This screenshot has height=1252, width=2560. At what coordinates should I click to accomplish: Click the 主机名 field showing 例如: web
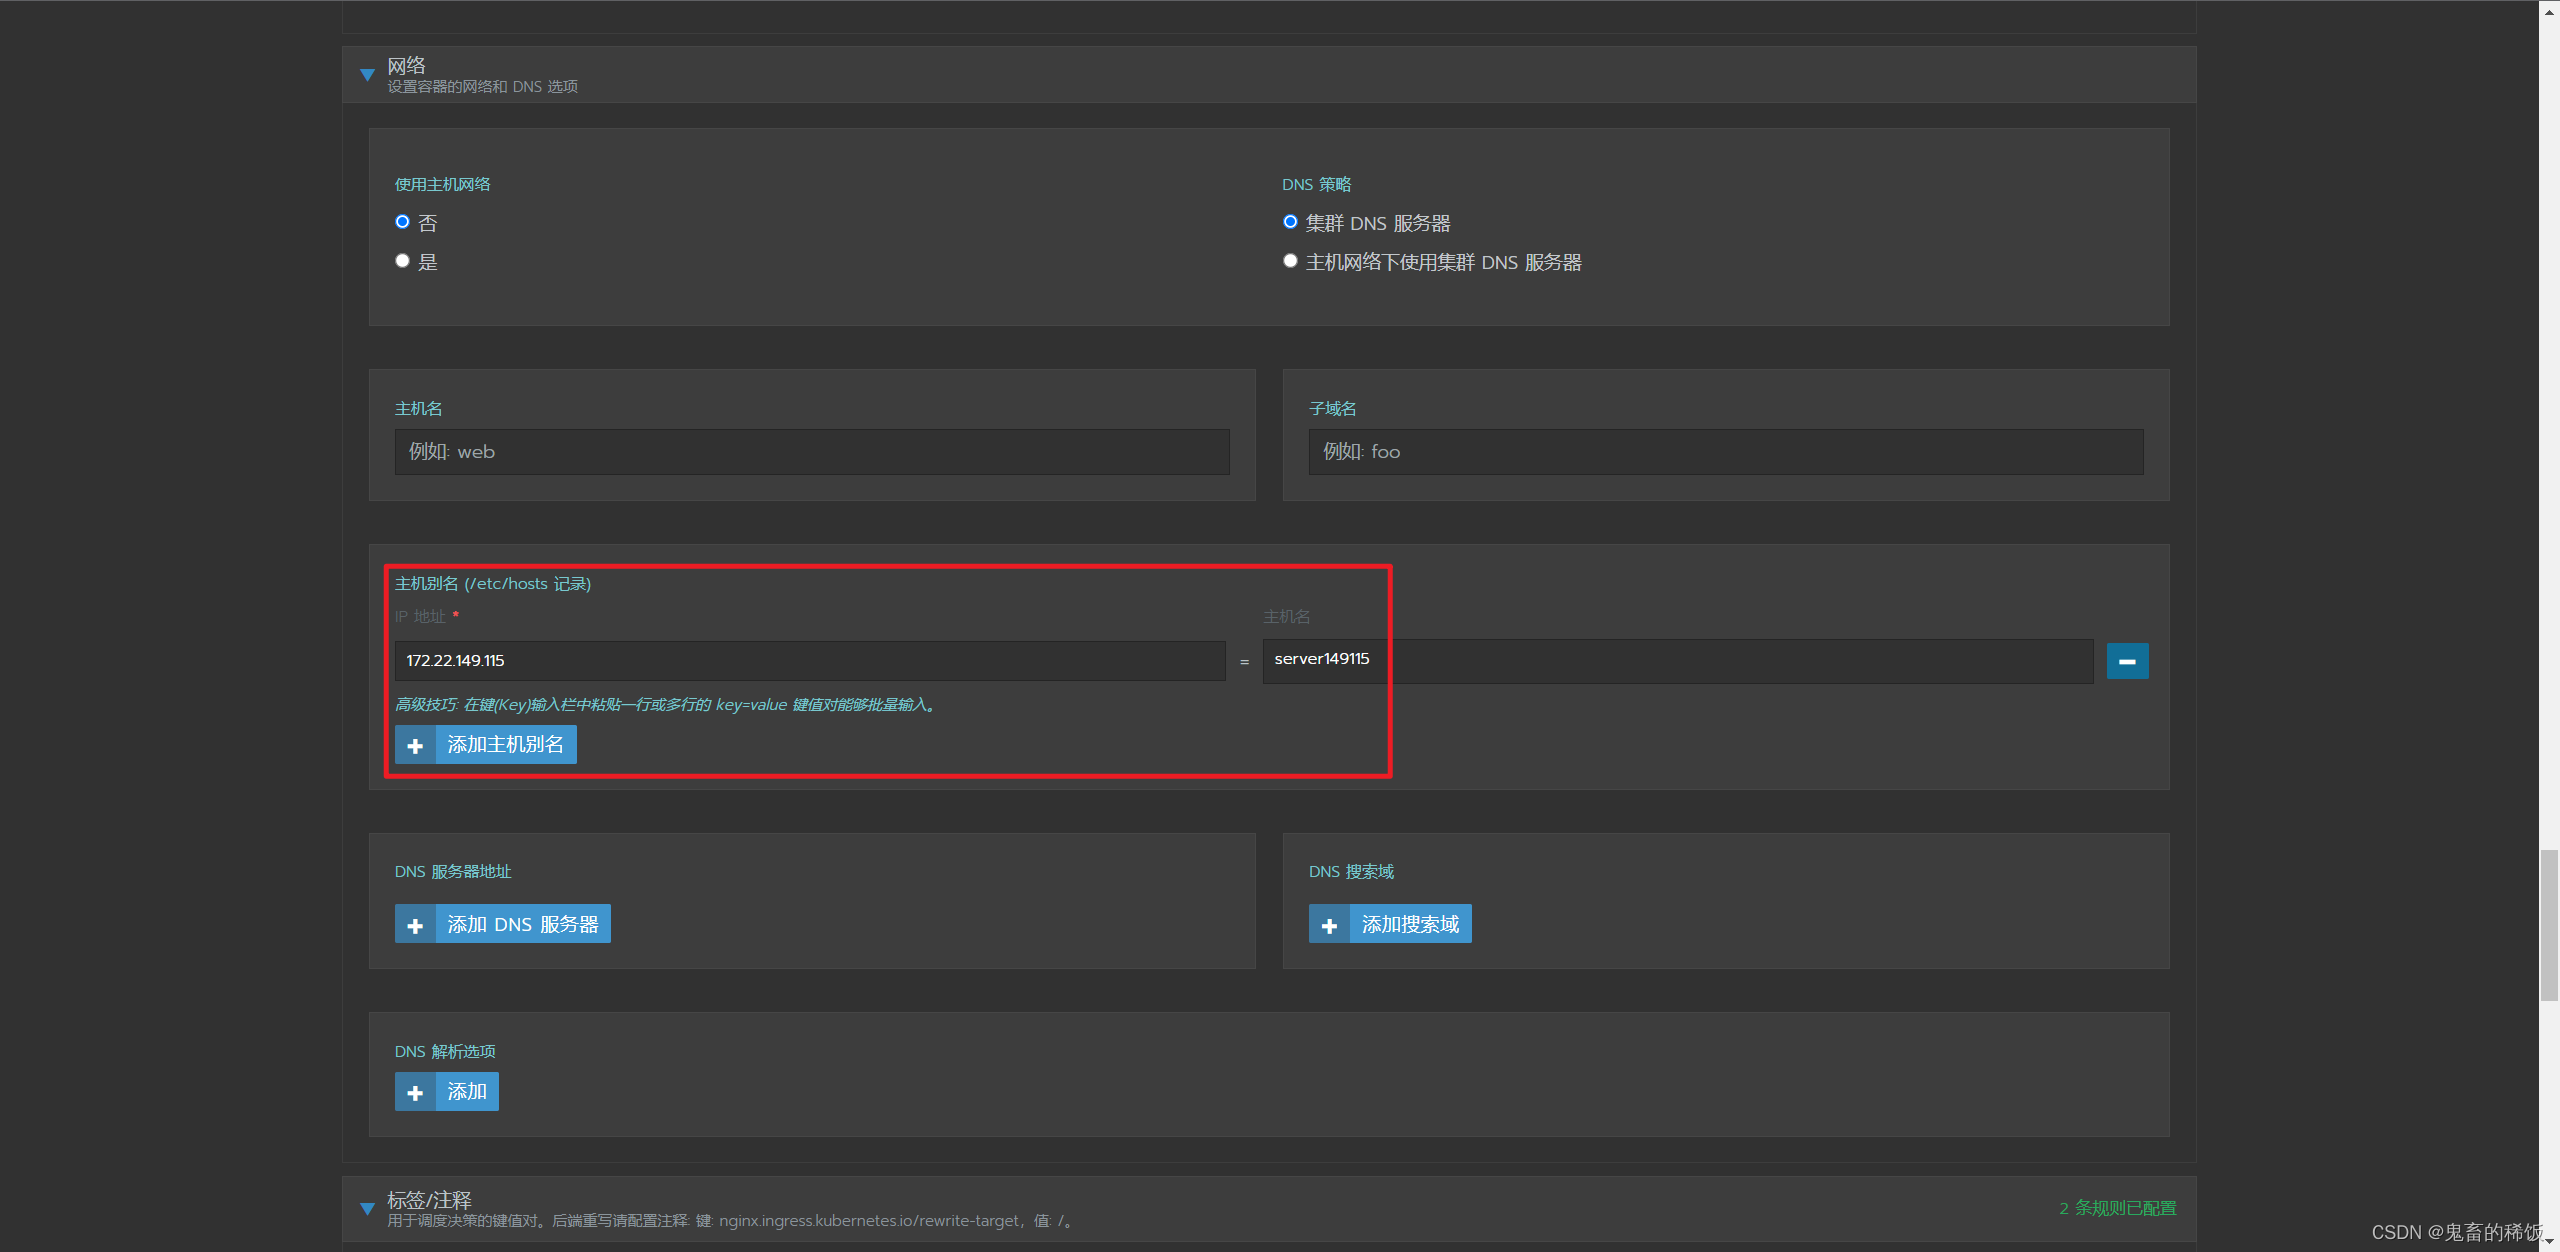810,451
